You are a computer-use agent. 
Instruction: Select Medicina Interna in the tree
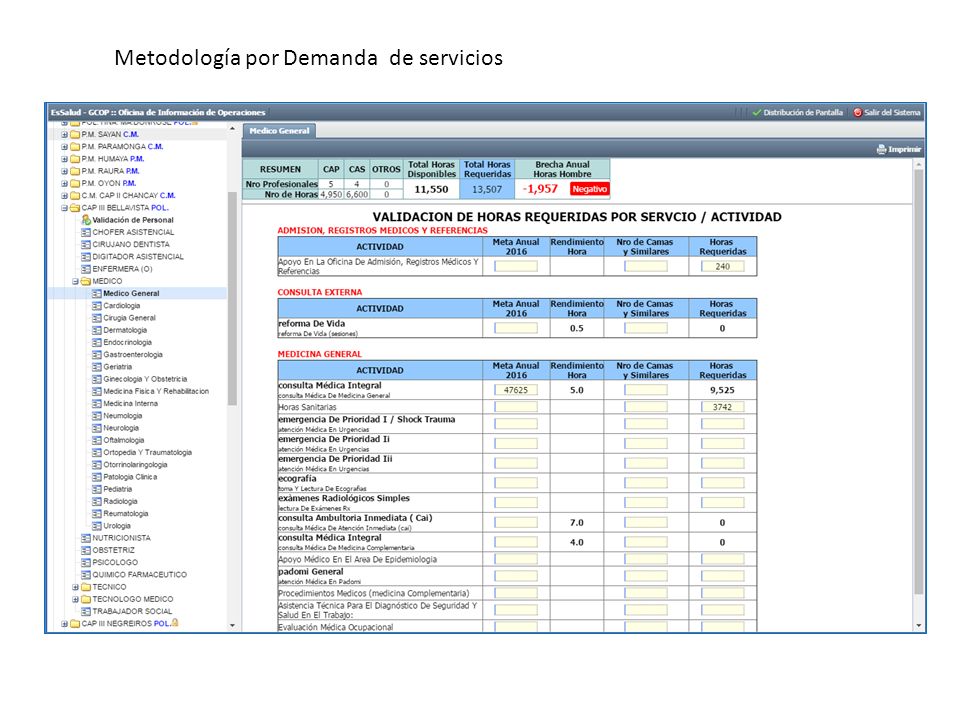(130, 403)
